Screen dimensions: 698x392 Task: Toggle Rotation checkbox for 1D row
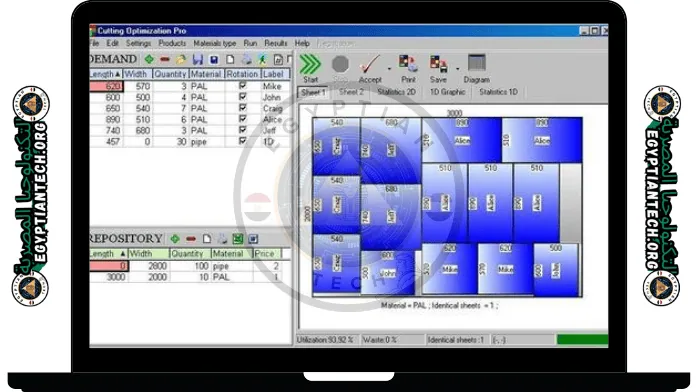click(243, 141)
